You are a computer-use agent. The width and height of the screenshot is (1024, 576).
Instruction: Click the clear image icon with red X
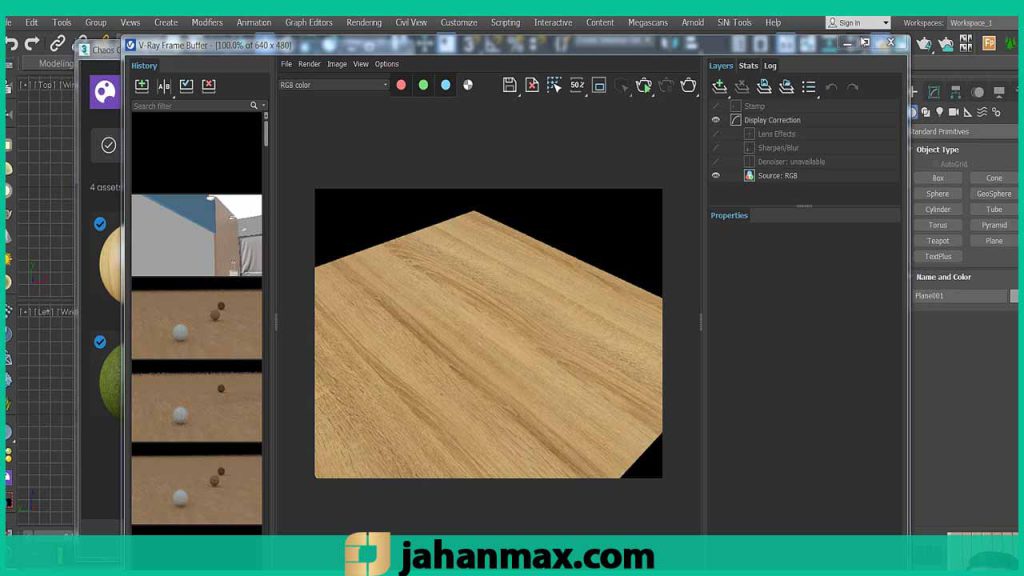coord(532,86)
